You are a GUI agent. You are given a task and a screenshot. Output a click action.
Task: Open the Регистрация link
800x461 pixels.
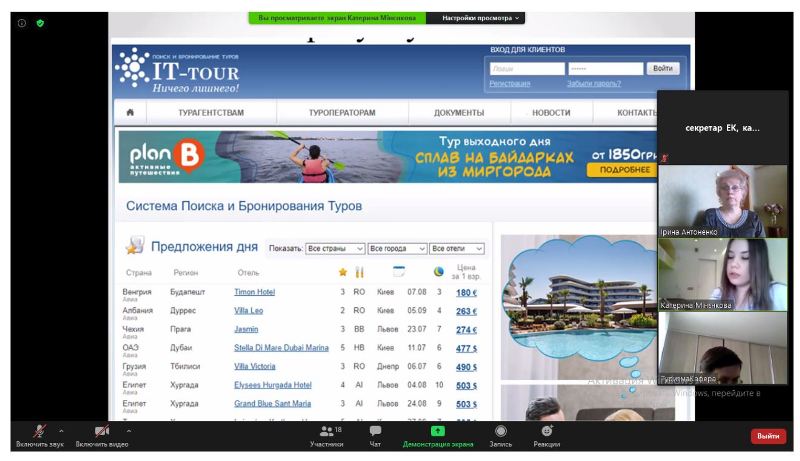(x=509, y=83)
